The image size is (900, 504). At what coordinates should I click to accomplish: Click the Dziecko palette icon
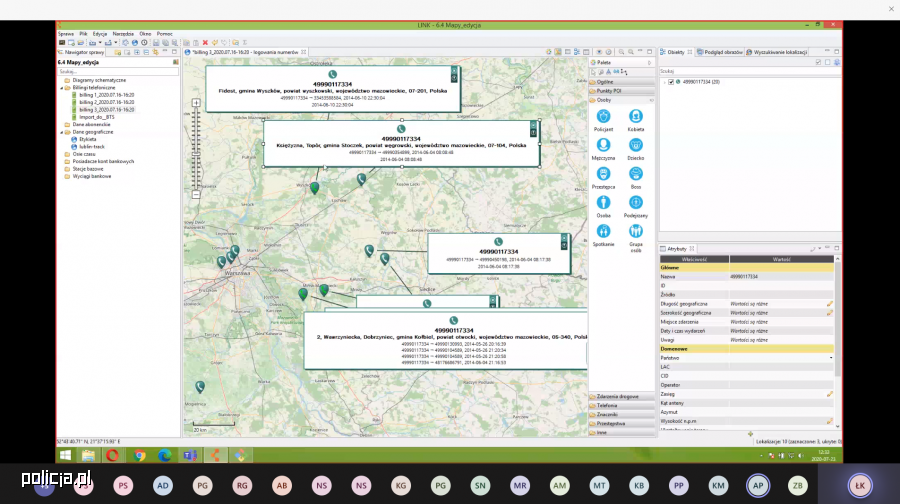[x=635, y=145]
